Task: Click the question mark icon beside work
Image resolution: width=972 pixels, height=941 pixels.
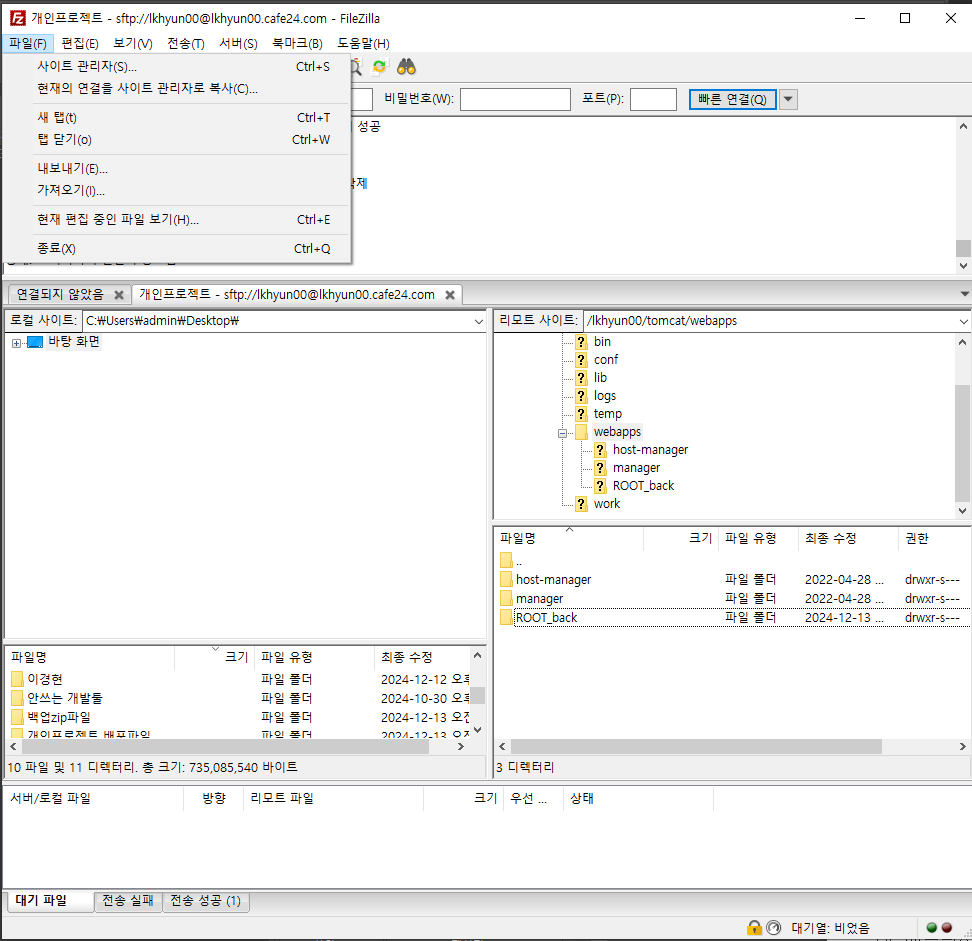Action: pyautogui.click(x=581, y=503)
